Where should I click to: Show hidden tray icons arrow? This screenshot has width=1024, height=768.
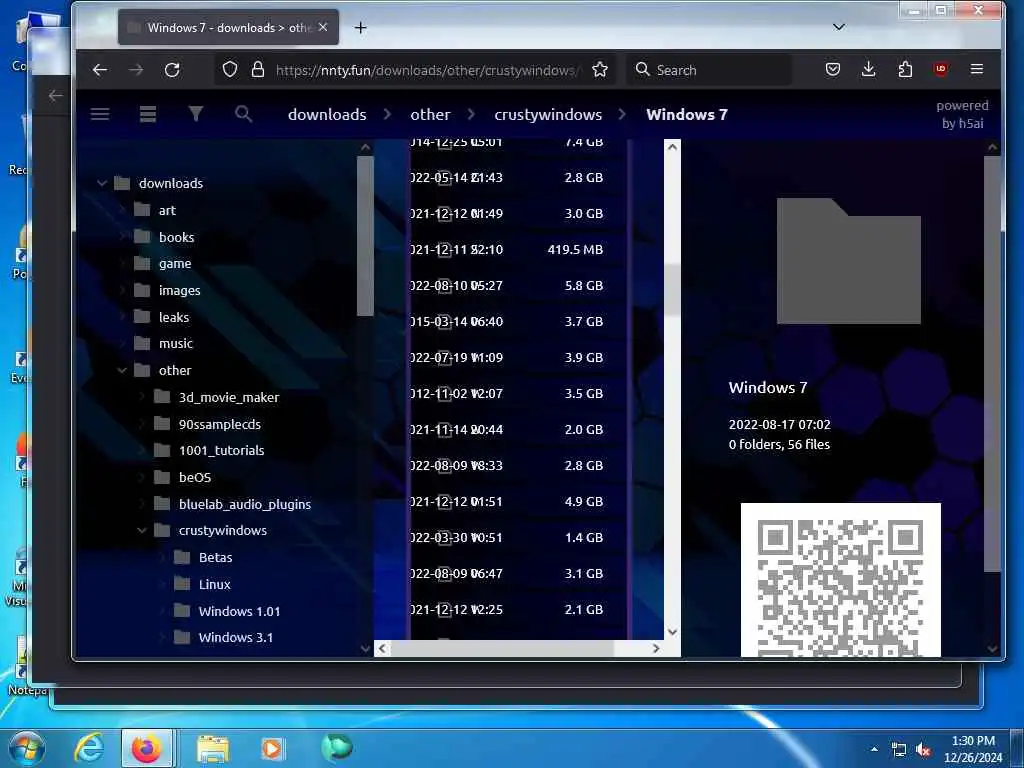[x=874, y=749]
